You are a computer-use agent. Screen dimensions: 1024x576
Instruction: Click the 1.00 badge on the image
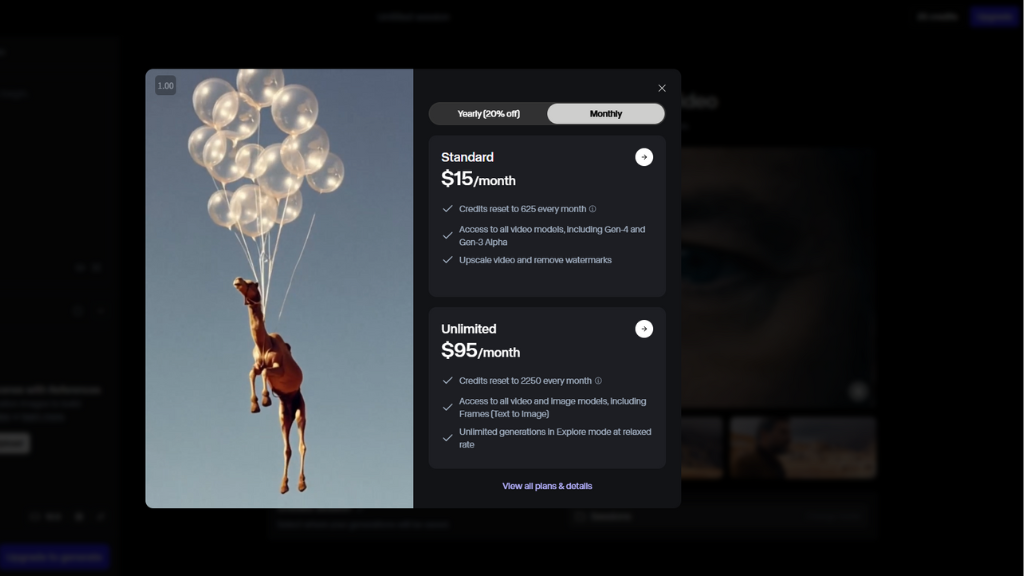(x=166, y=86)
